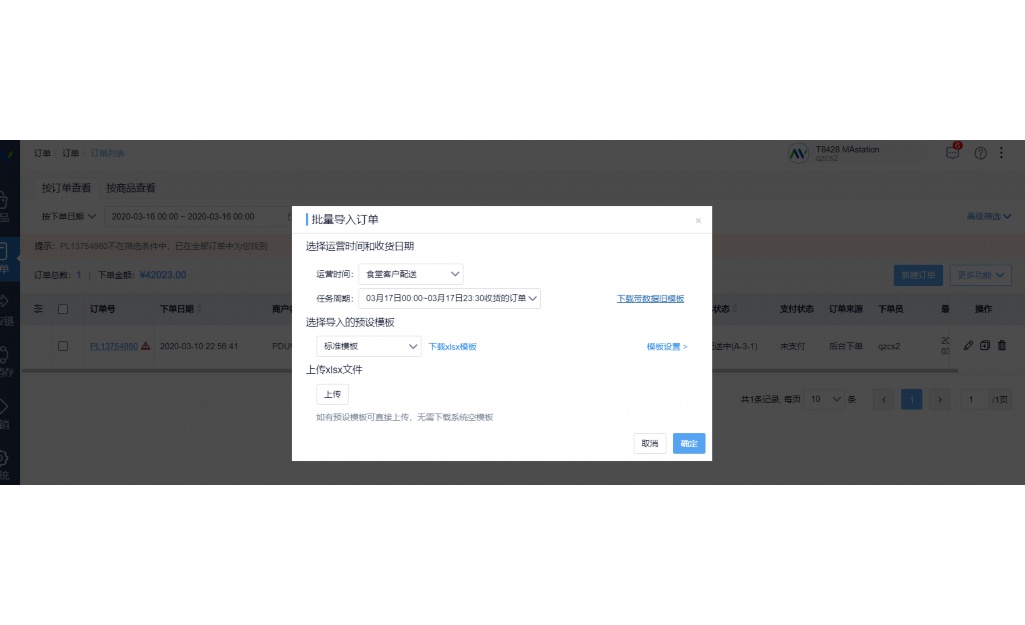Open the 标准模板 template dropdown
Viewport: 1025px width, 625px height.
[x=368, y=345]
